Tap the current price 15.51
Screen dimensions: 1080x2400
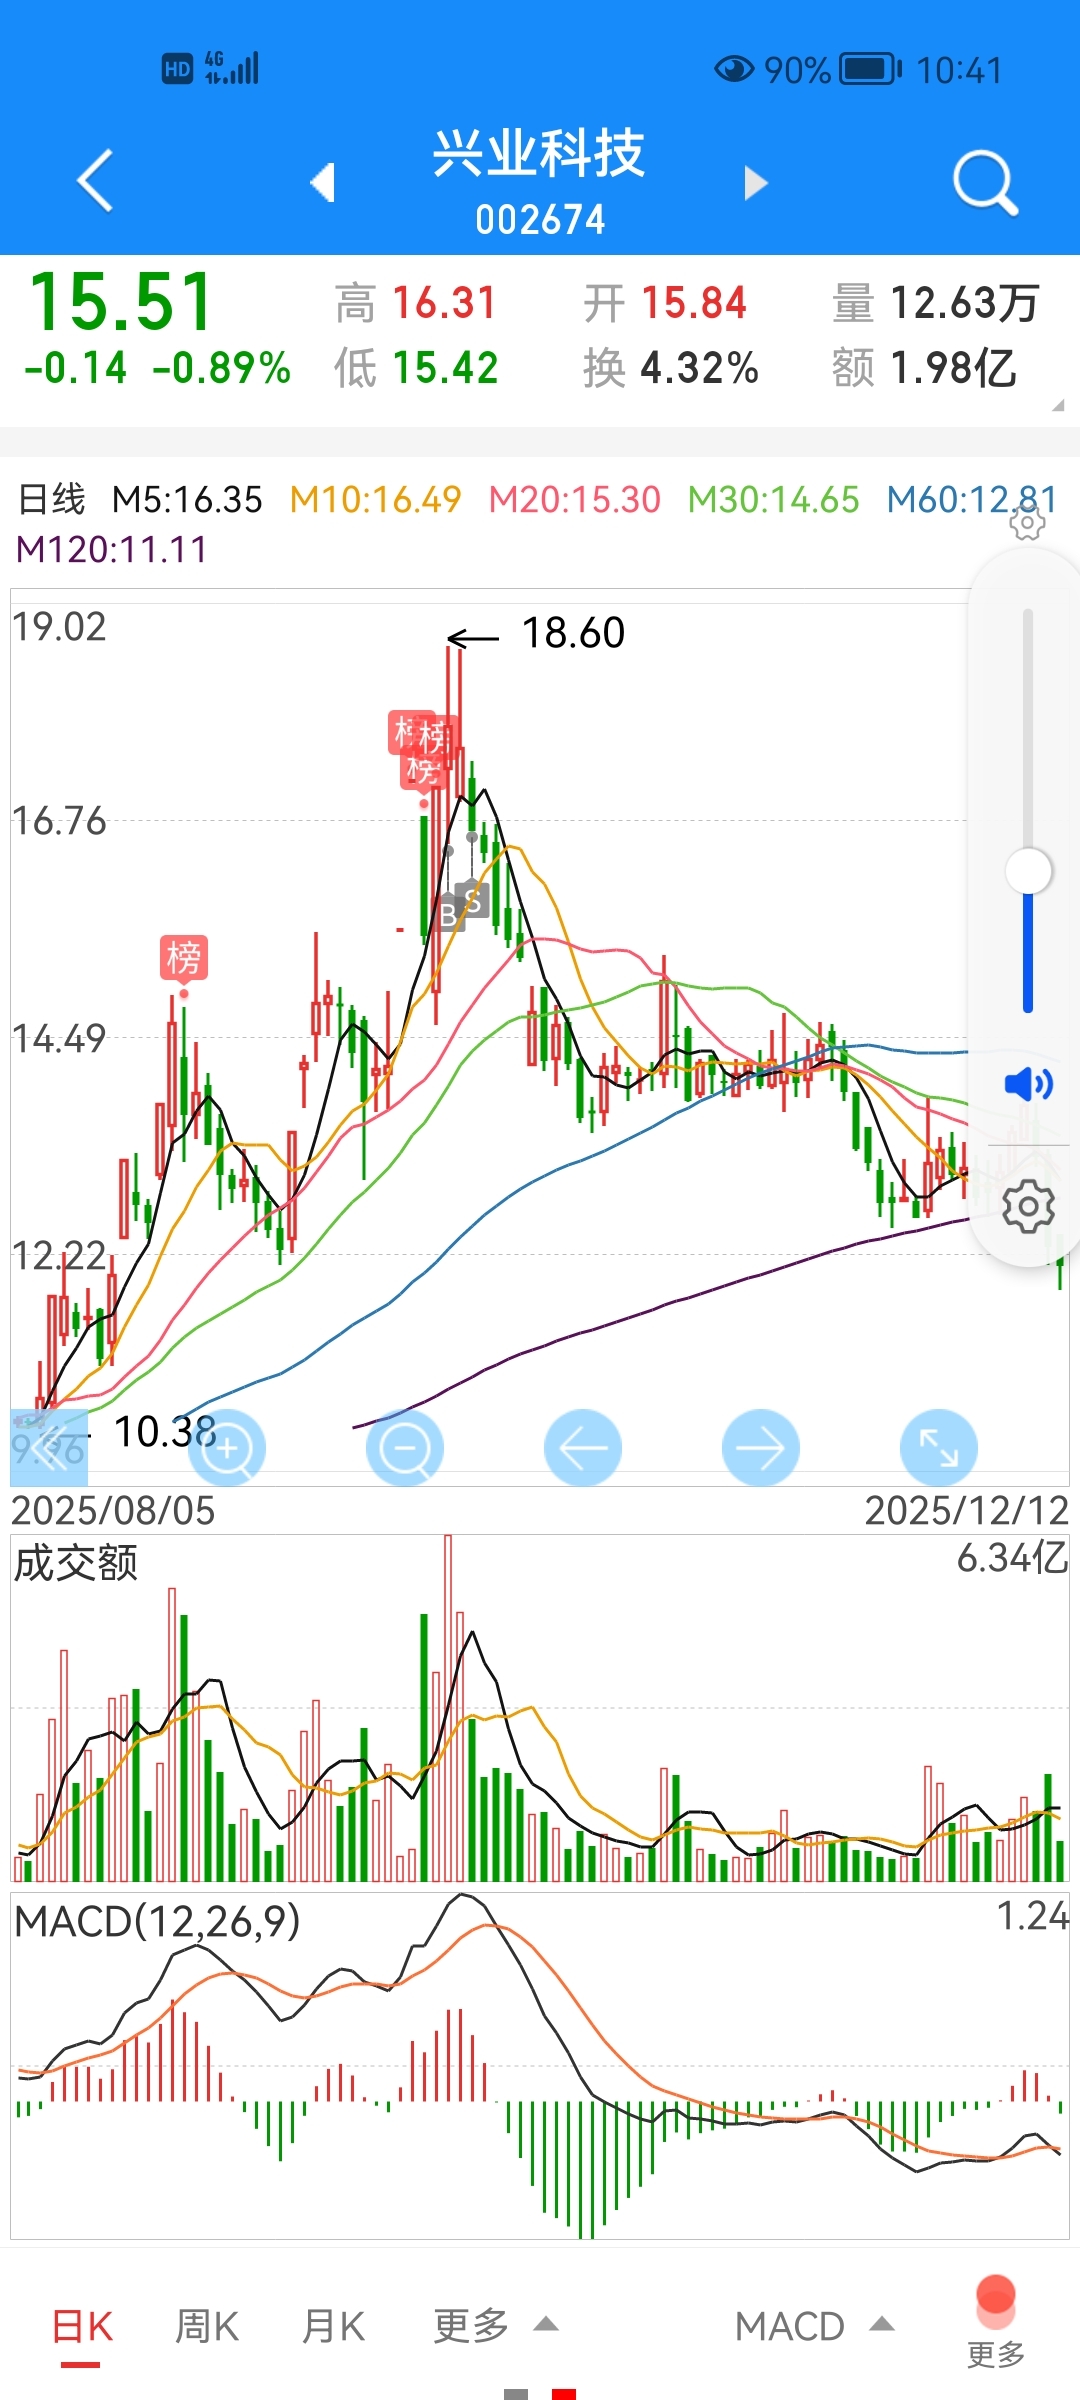[121, 302]
